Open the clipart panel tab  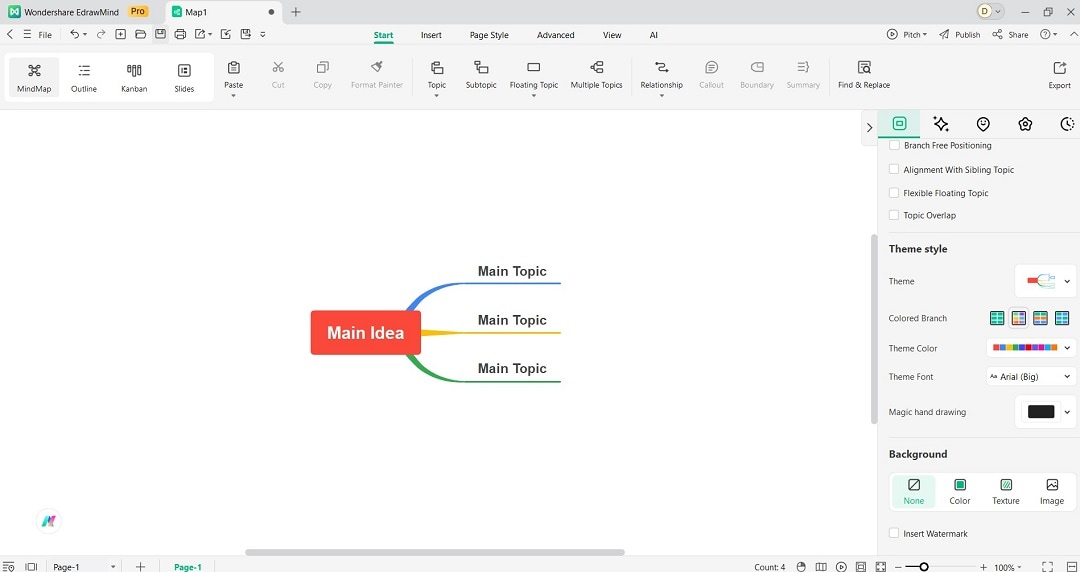coord(1025,124)
